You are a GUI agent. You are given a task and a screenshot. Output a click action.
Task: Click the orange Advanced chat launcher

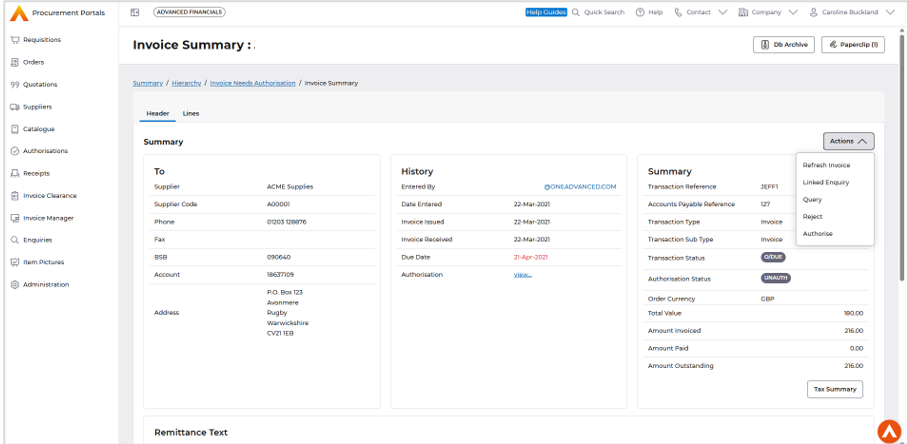point(890,431)
